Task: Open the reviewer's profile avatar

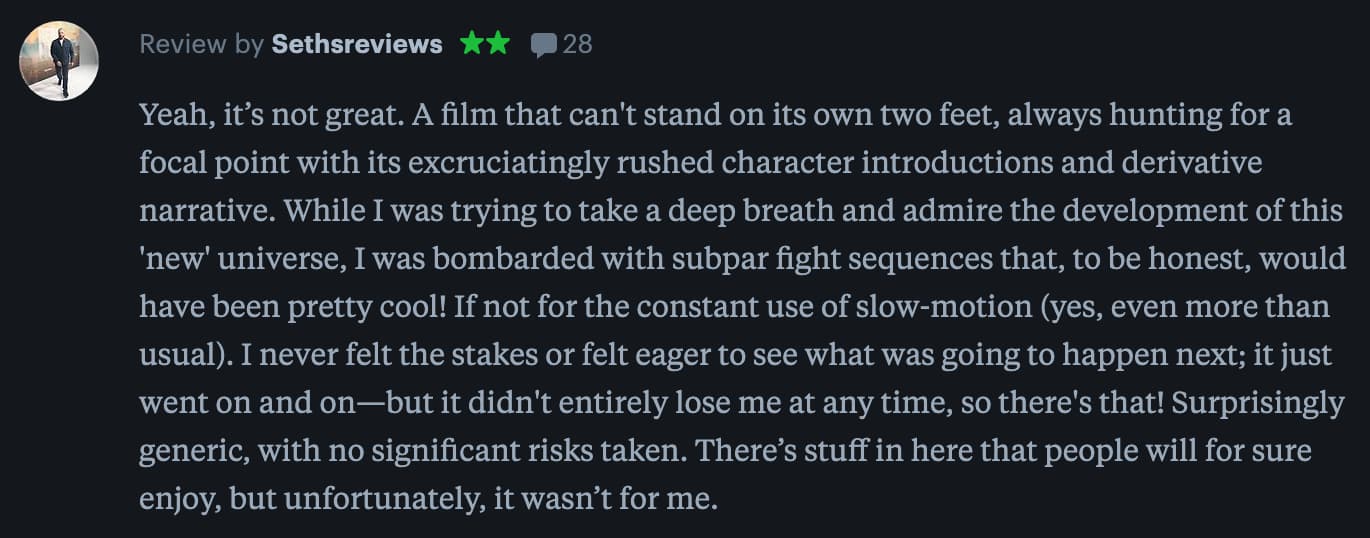Action: click(59, 61)
